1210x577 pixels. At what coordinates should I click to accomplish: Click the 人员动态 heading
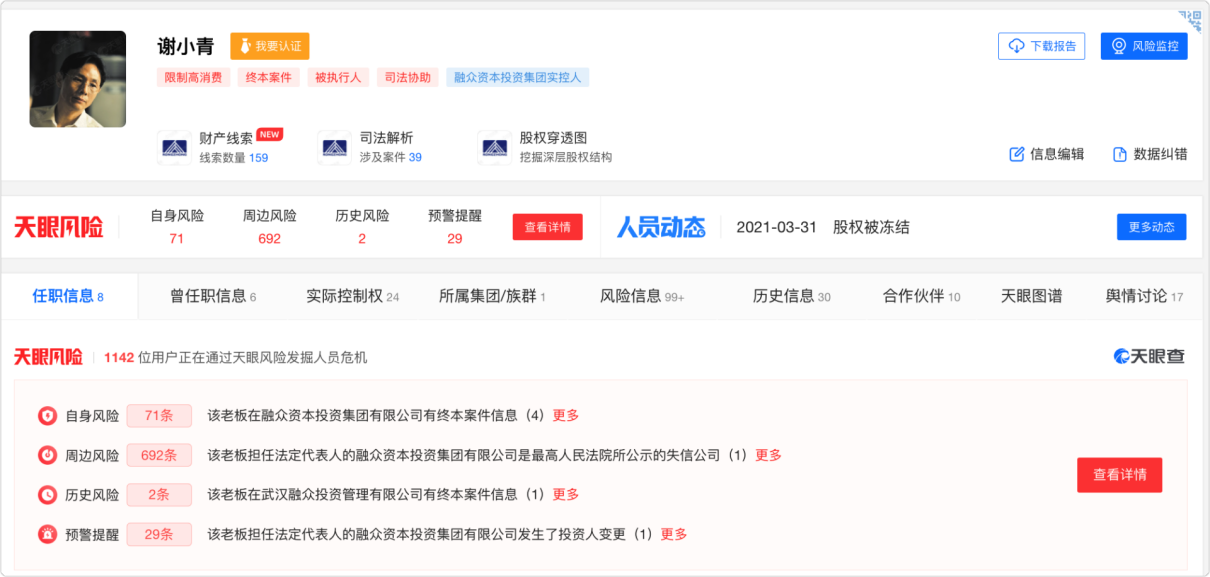tap(661, 227)
